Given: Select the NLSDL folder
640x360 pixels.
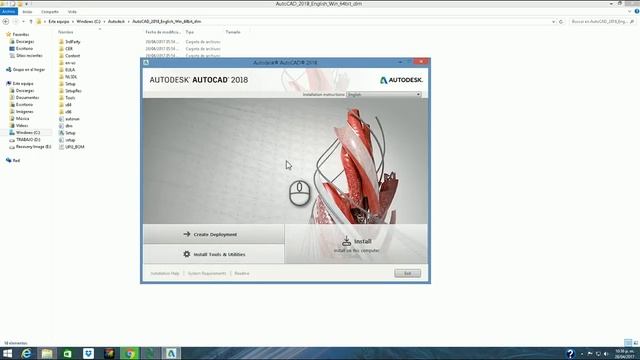Looking at the screenshot, I should 71,77.
